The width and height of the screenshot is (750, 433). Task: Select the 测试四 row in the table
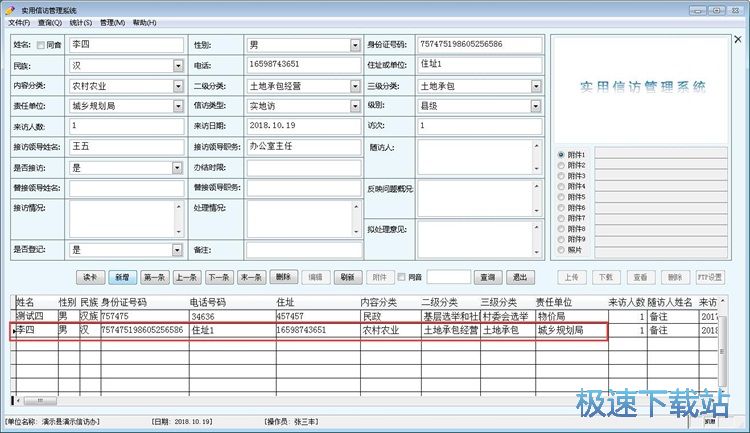(x=366, y=316)
